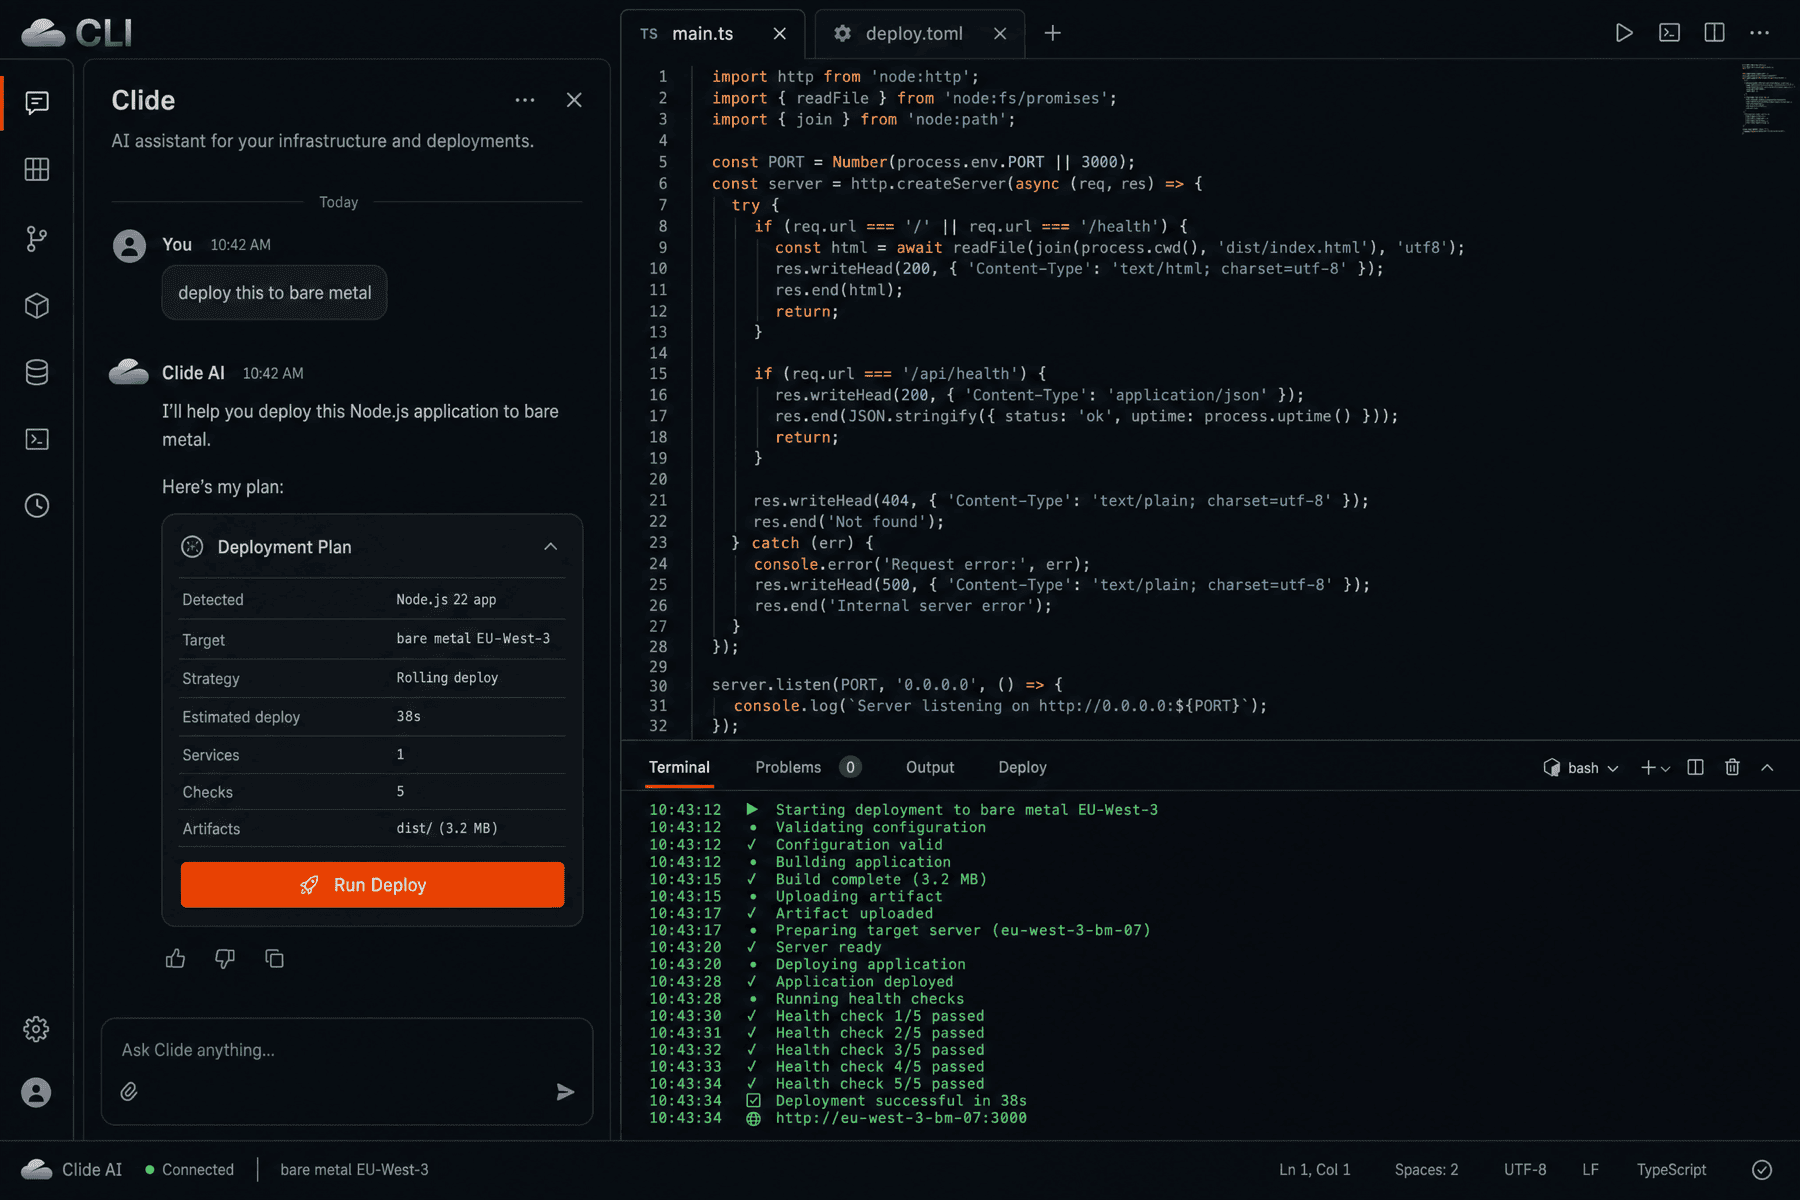Change encoding via UTF-8 status entry
This screenshot has height=1200, width=1800.
1525,1169
